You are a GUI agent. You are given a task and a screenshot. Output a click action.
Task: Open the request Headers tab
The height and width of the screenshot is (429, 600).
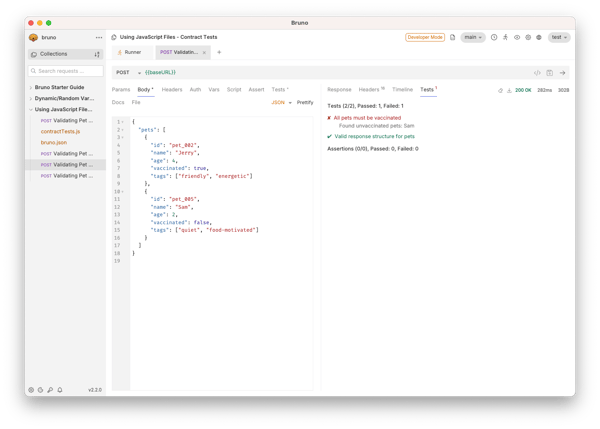[x=172, y=90]
